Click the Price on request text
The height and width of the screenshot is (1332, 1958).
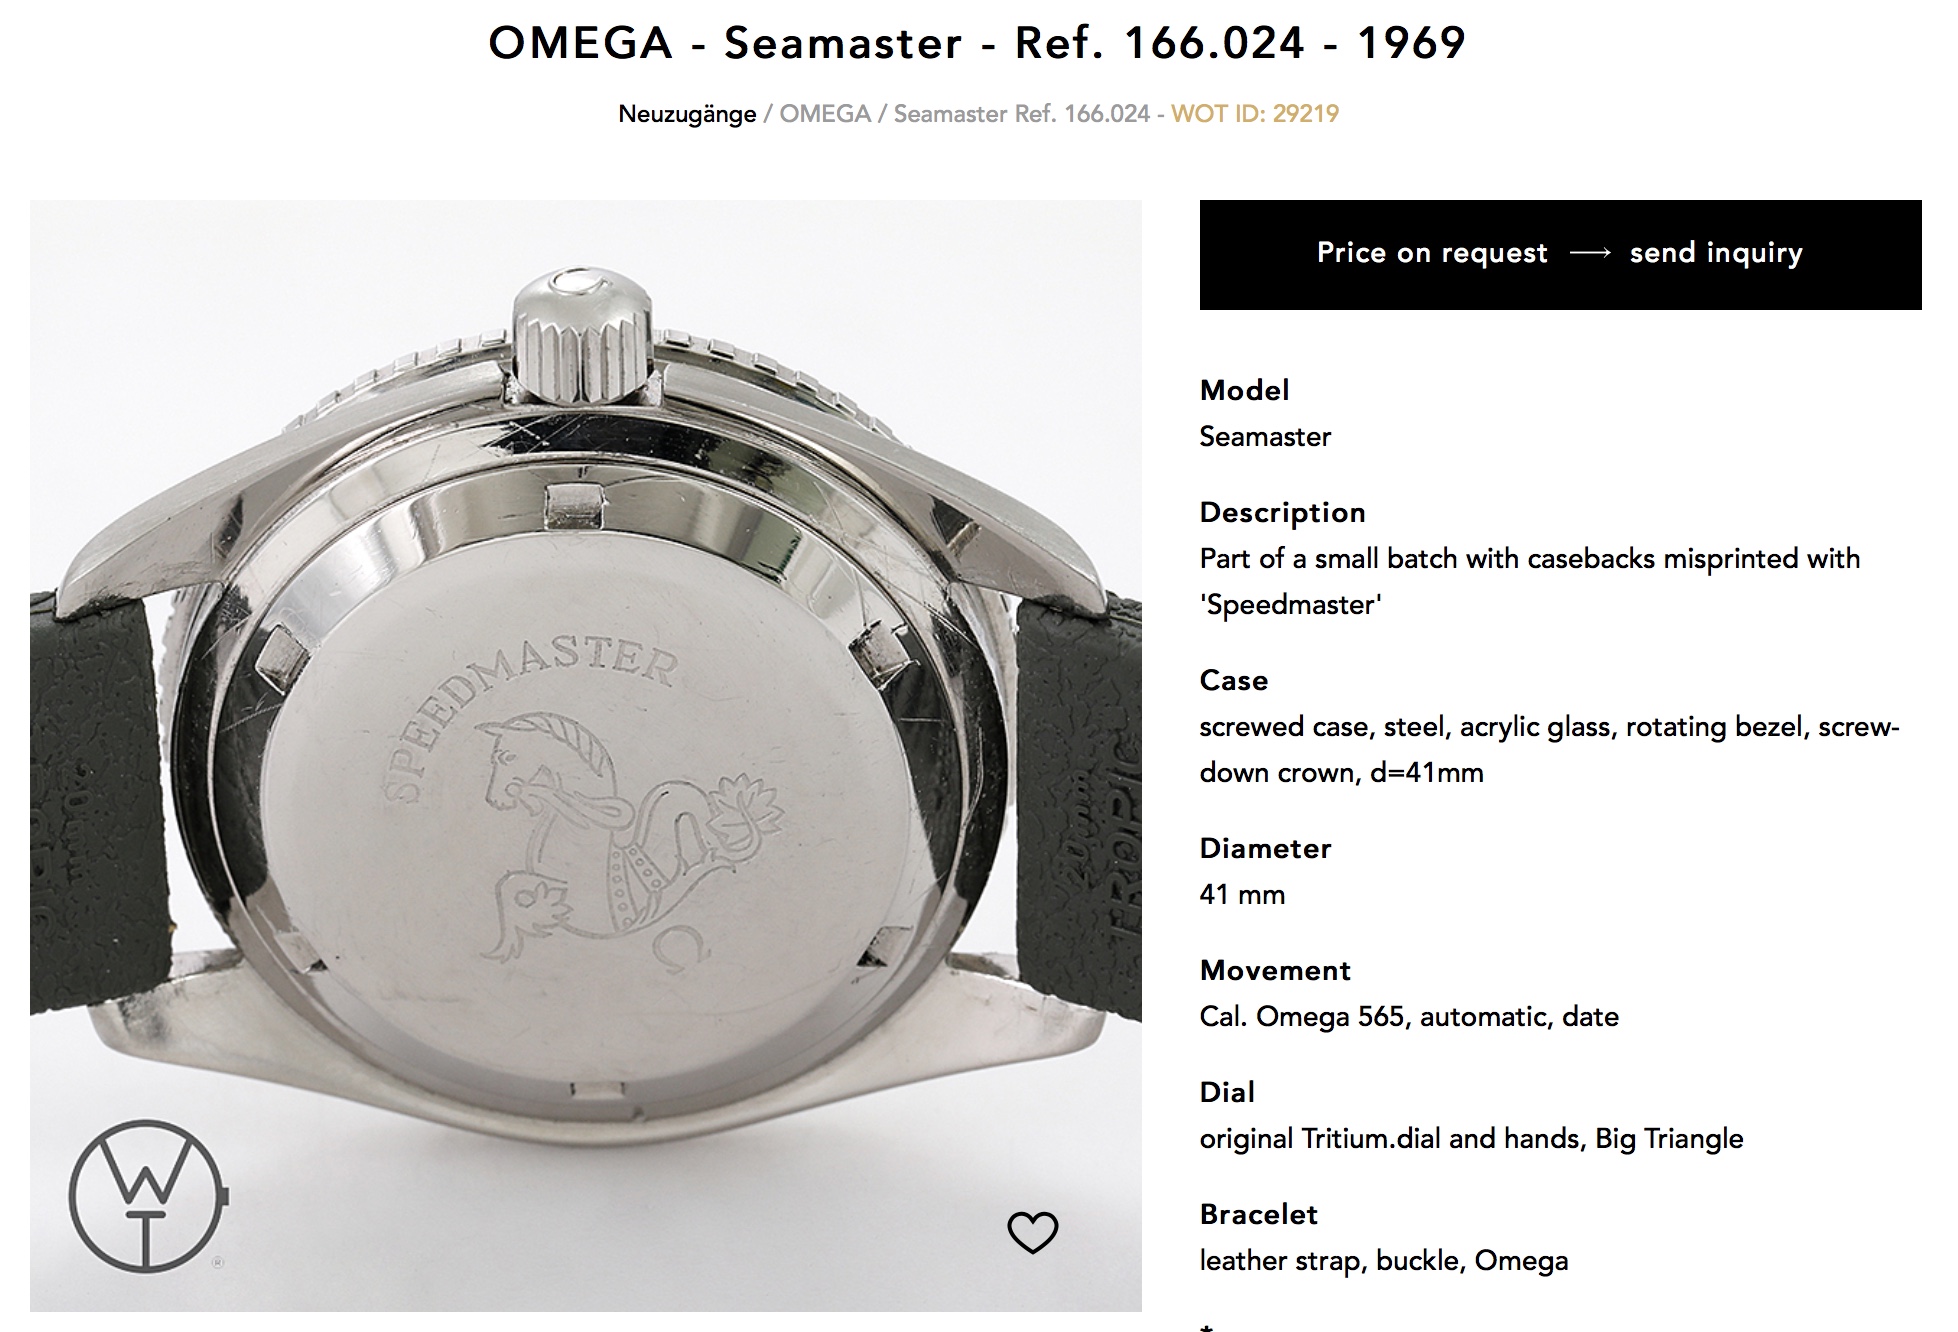point(1432,253)
